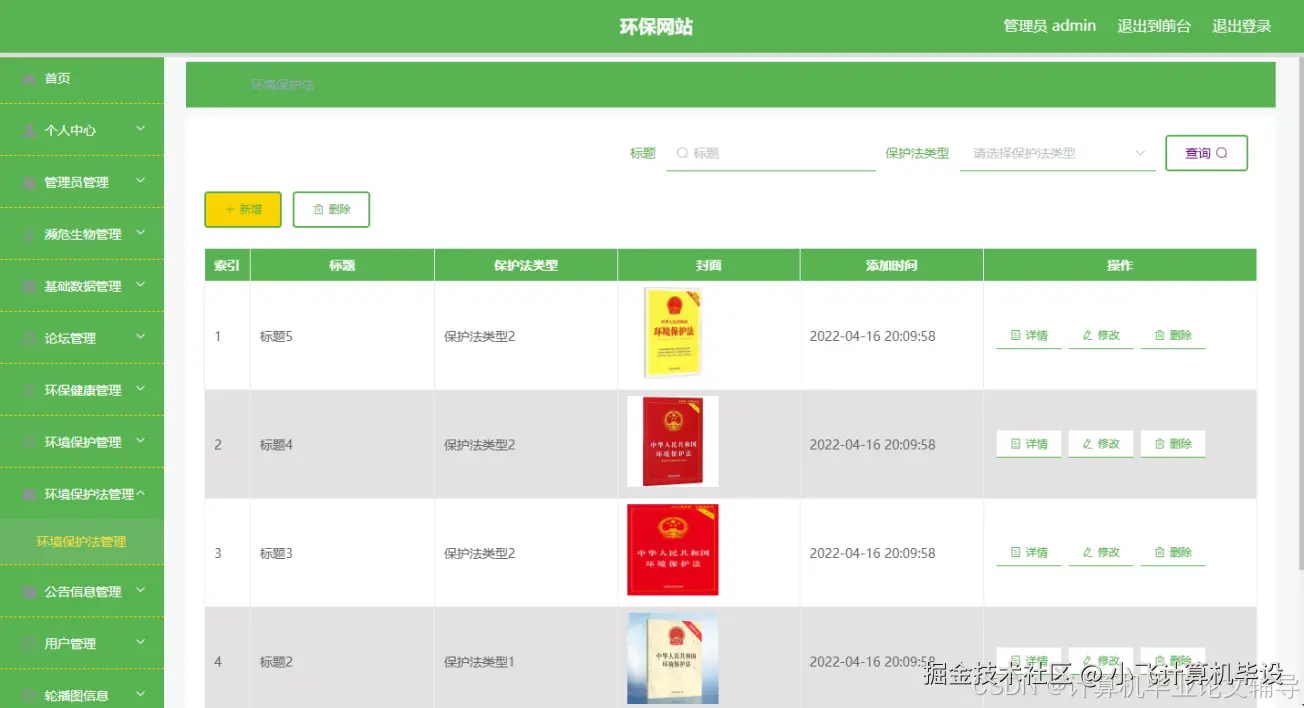Click the yellow 新增 button
This screenshot has width=1304, height=708.
point(243,209)
